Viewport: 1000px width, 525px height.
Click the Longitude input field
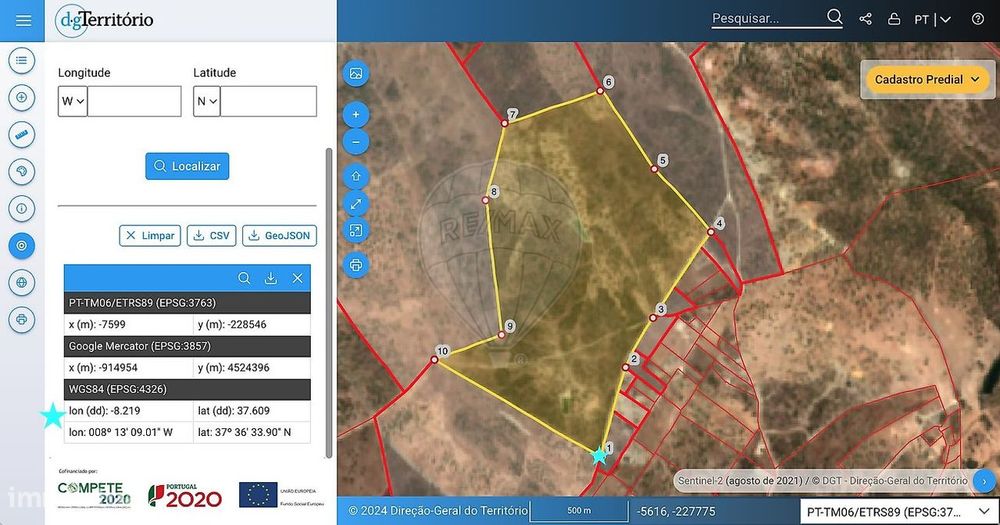tap(134, 101)
